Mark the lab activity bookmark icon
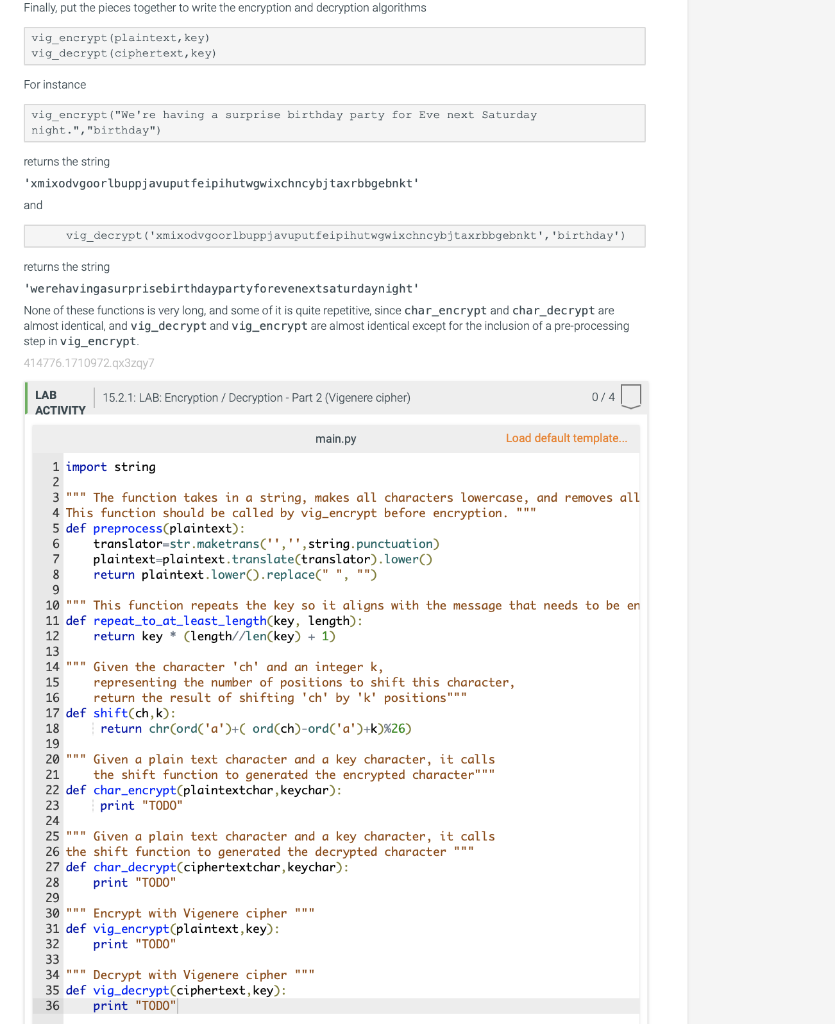The image size is (835, 1024). click(631, 396)
